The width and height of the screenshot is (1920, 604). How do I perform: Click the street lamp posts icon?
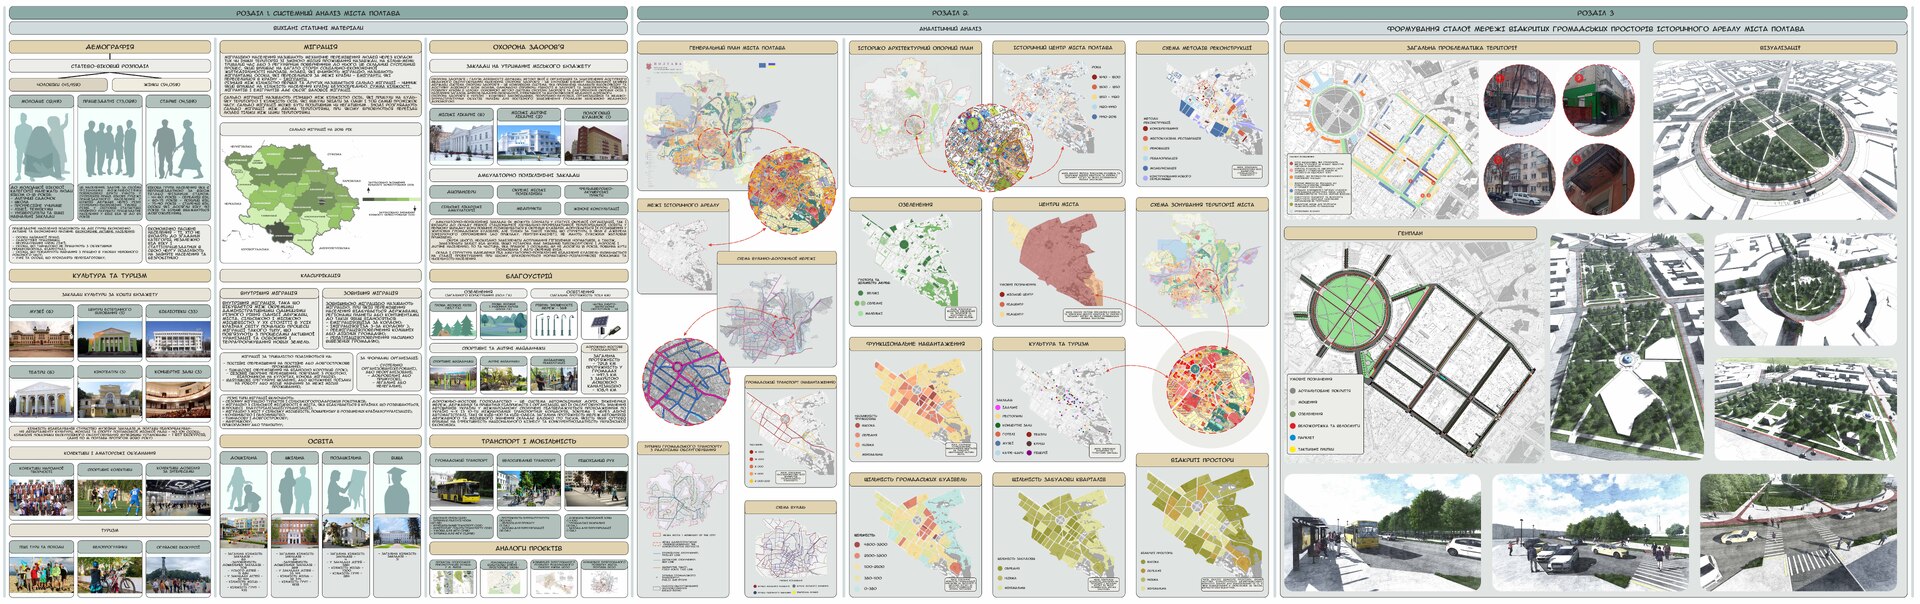[x=553, y=323]
